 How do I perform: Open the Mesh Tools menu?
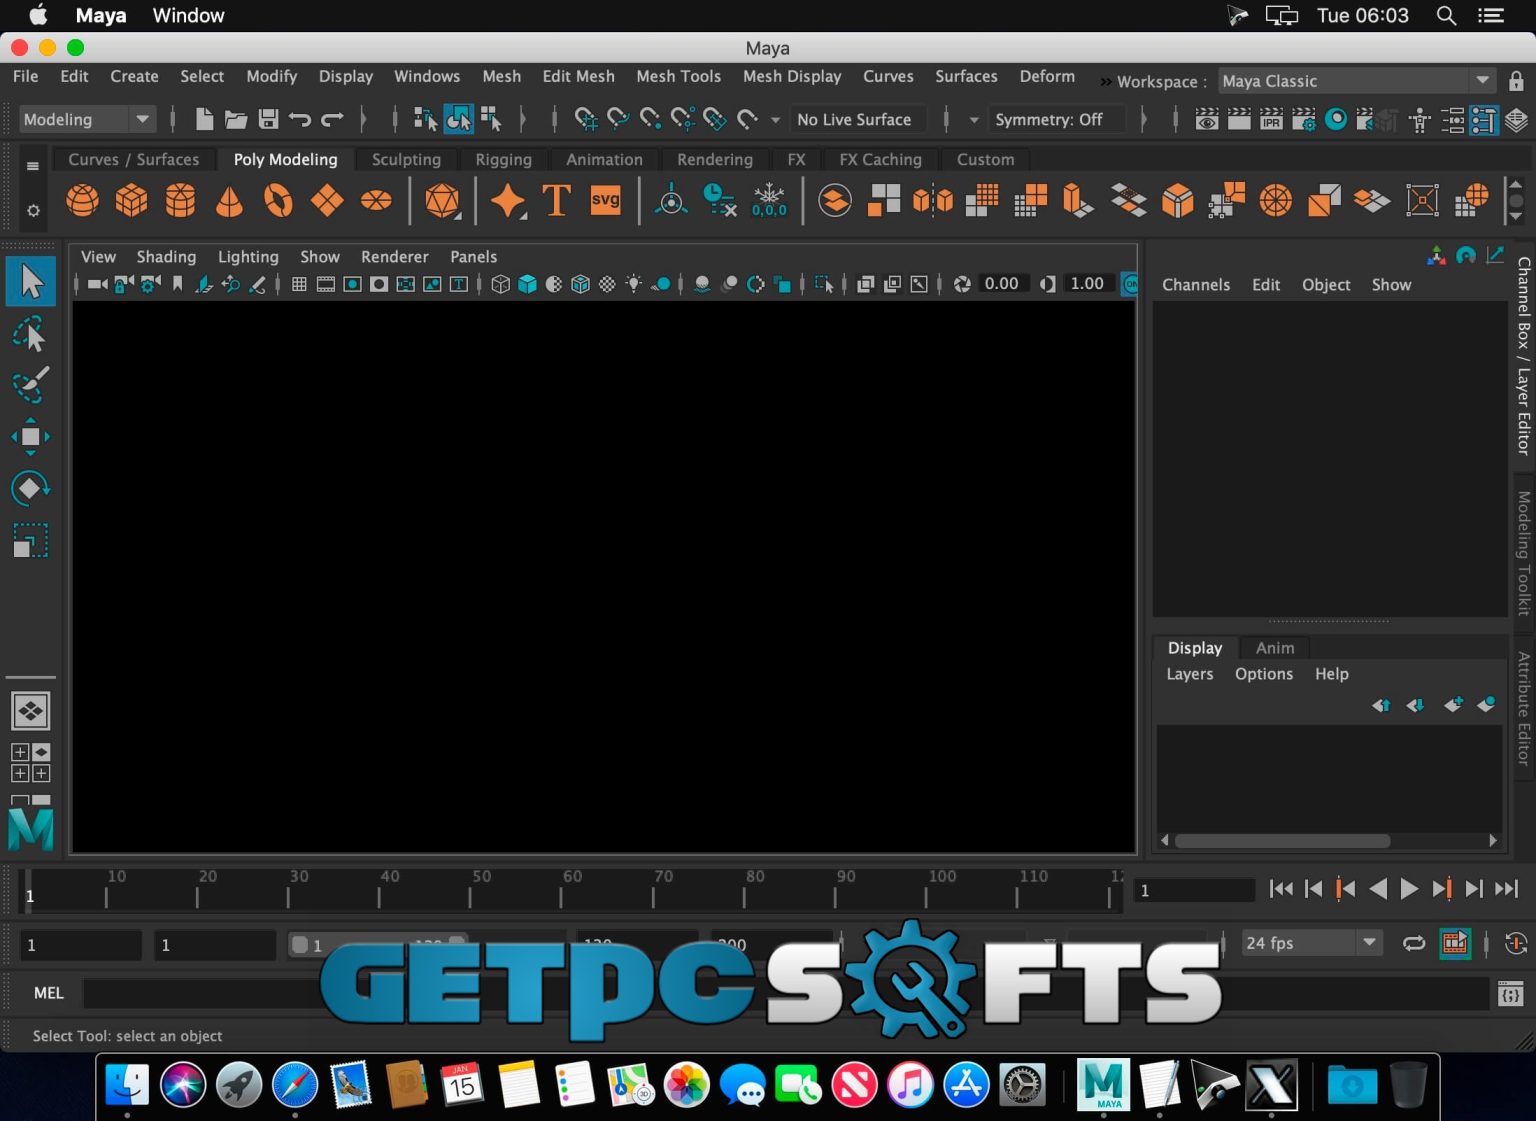click(678, 76)
